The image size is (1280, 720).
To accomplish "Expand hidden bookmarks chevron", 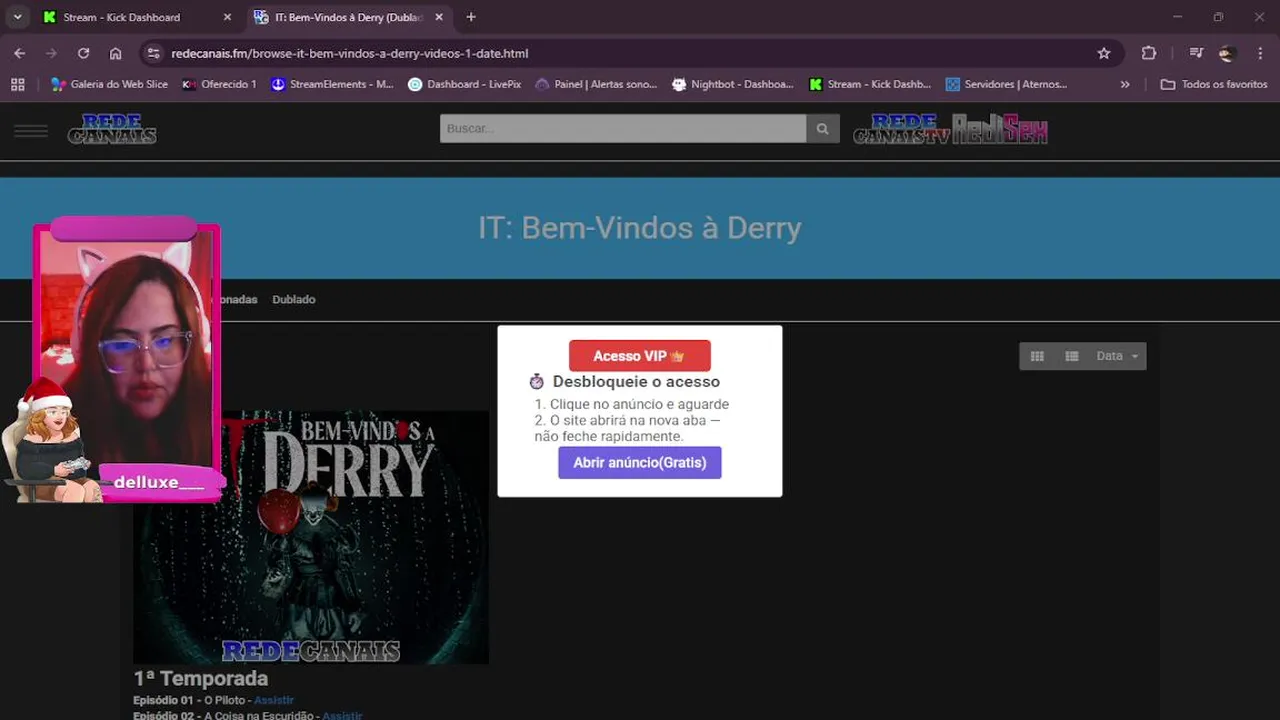I will point(1125,85).
